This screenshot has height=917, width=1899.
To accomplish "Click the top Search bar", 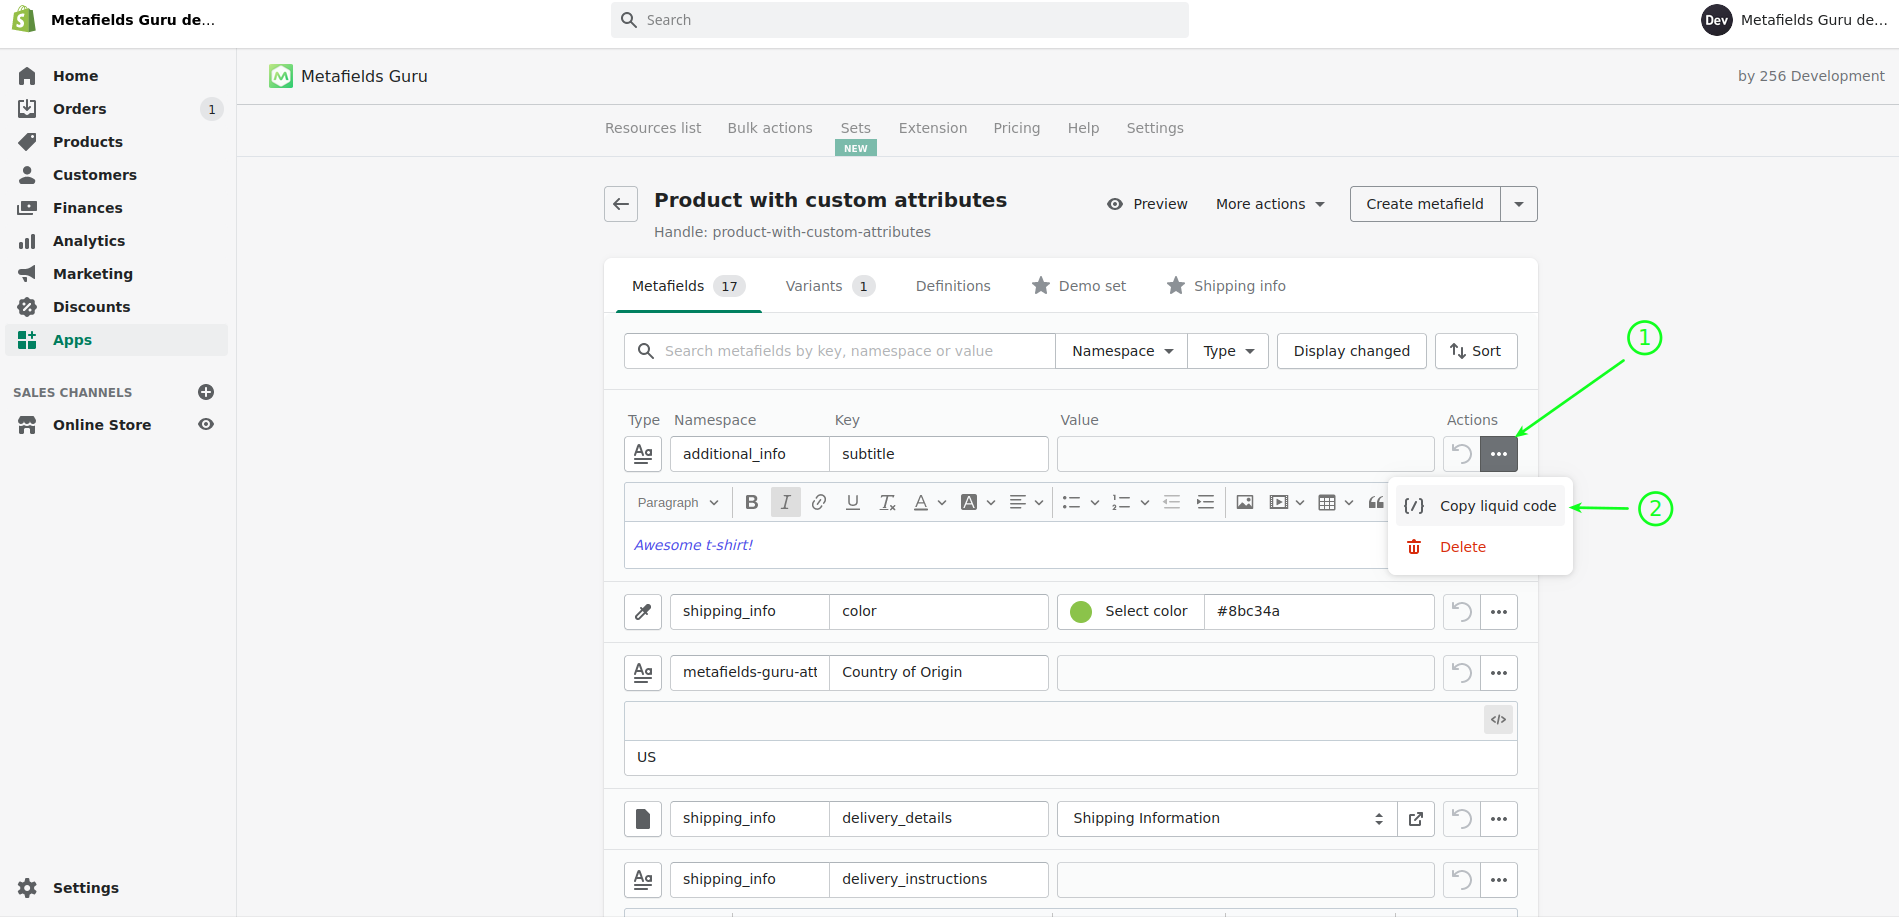I will [x=900, y=20].
